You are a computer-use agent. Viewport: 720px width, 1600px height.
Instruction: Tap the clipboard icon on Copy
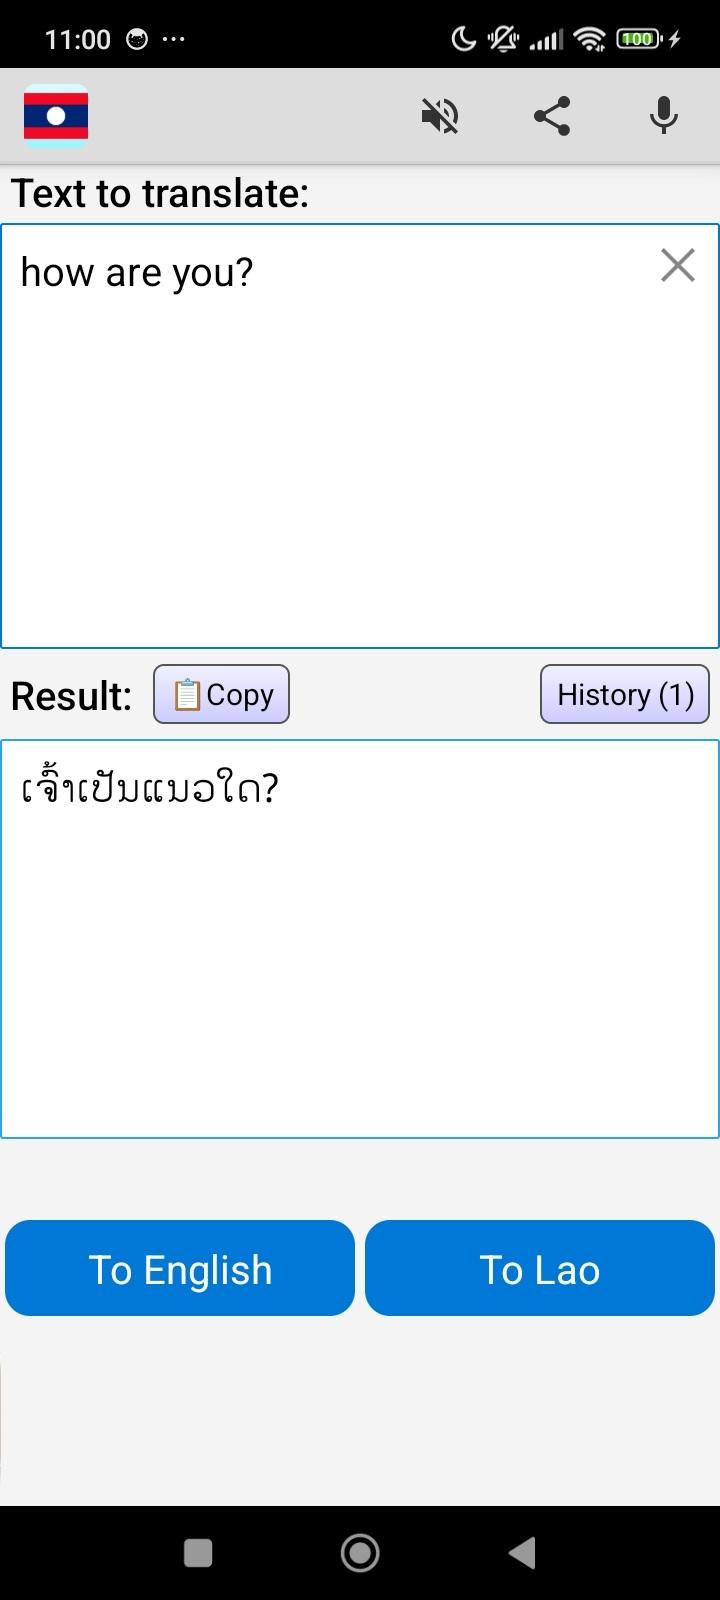(x=187, y=694)
